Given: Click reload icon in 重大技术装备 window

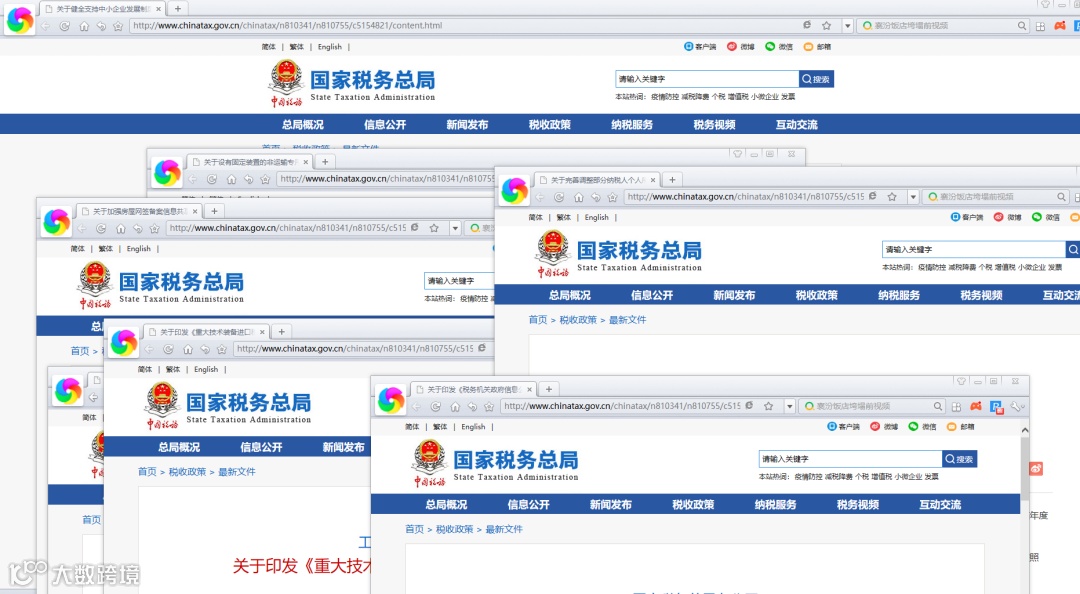Looking at the screenshot, I should [x=168, y=349].
